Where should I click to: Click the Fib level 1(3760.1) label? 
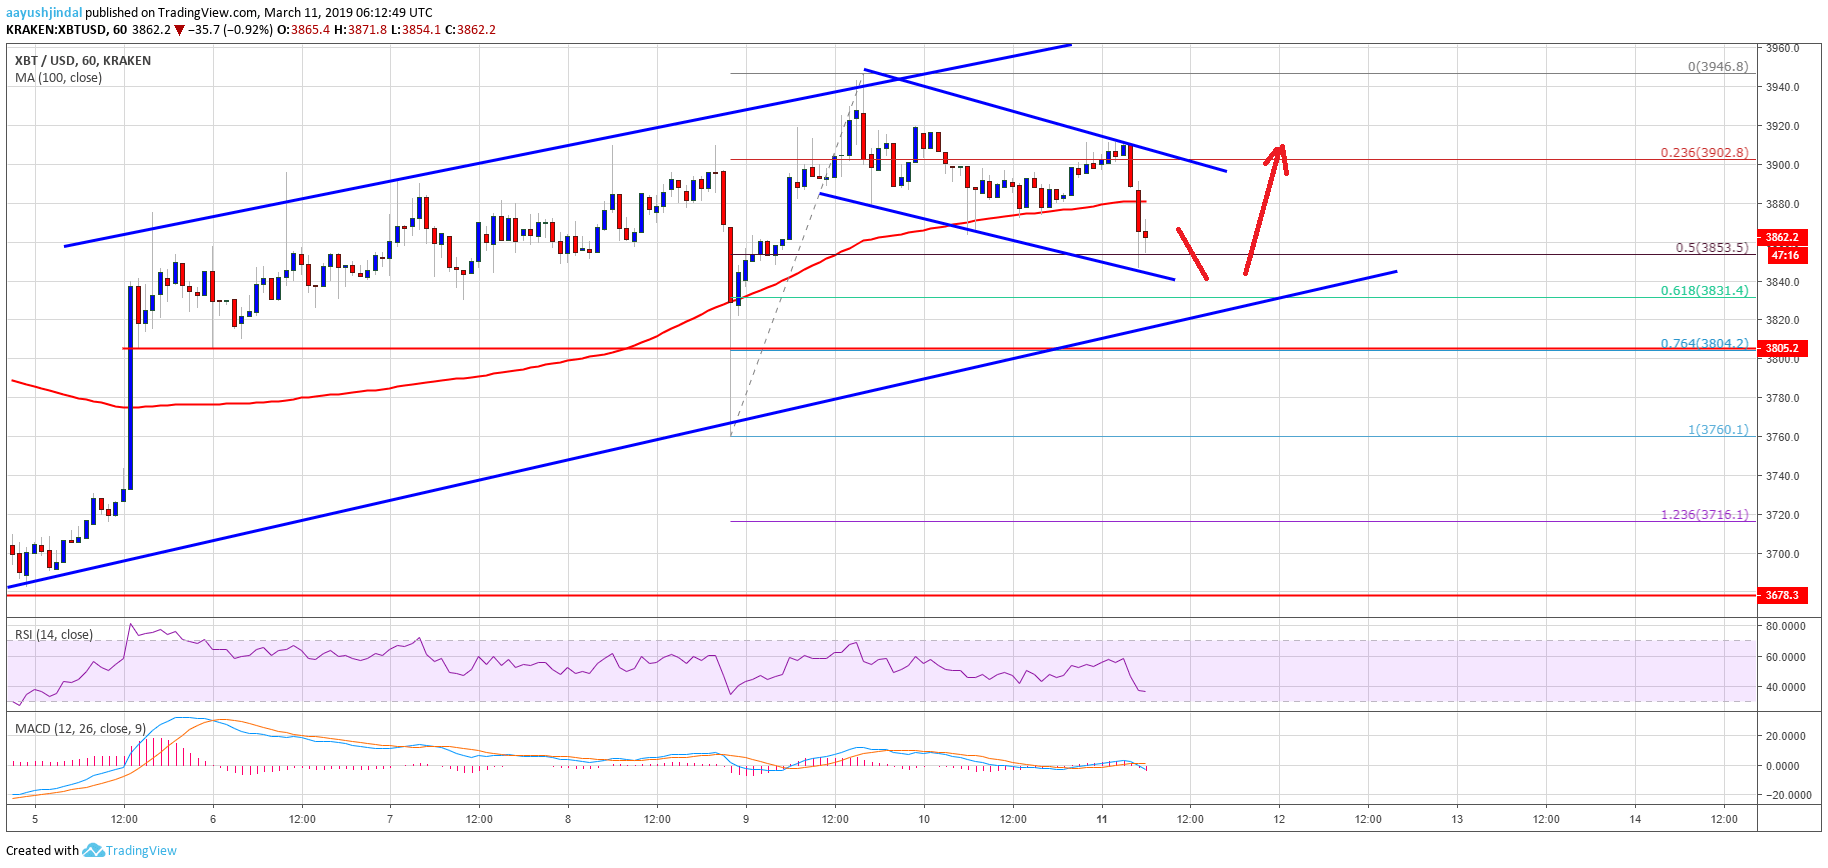pos(1718,430)
